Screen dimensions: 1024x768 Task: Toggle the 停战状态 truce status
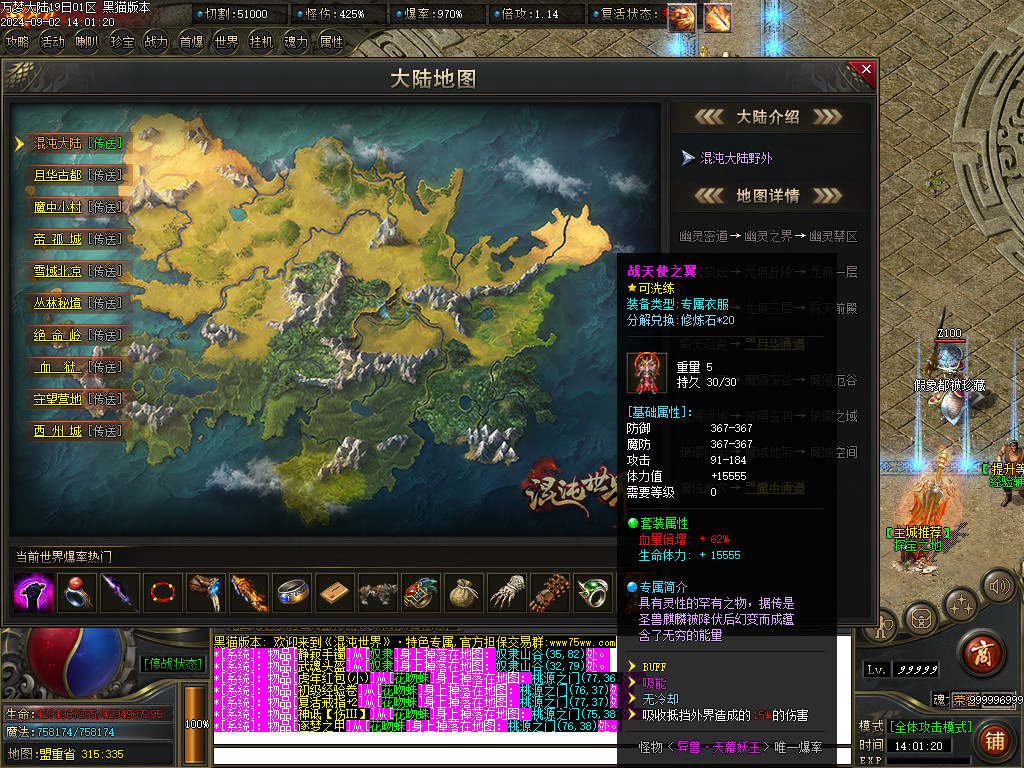coord(172,663)
